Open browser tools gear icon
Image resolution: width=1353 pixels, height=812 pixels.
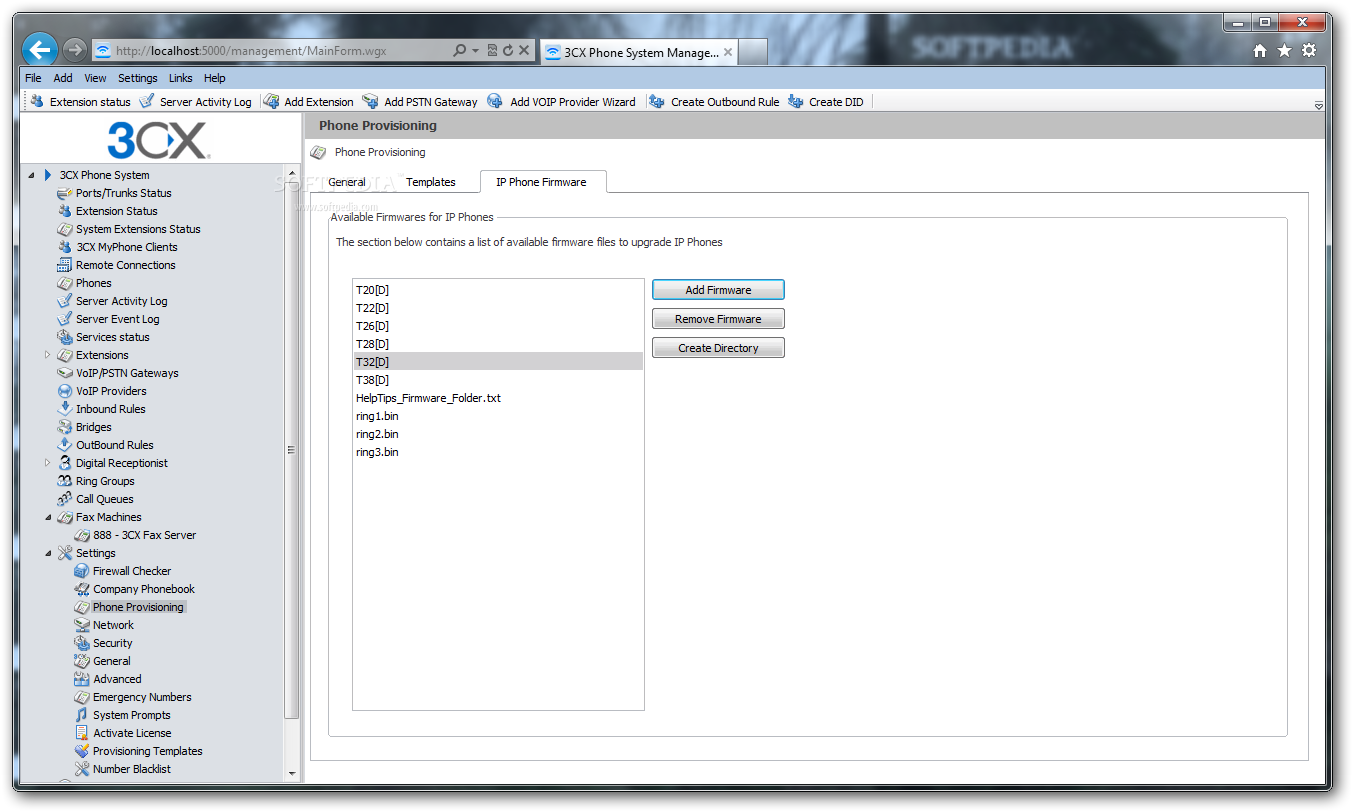1309,51
